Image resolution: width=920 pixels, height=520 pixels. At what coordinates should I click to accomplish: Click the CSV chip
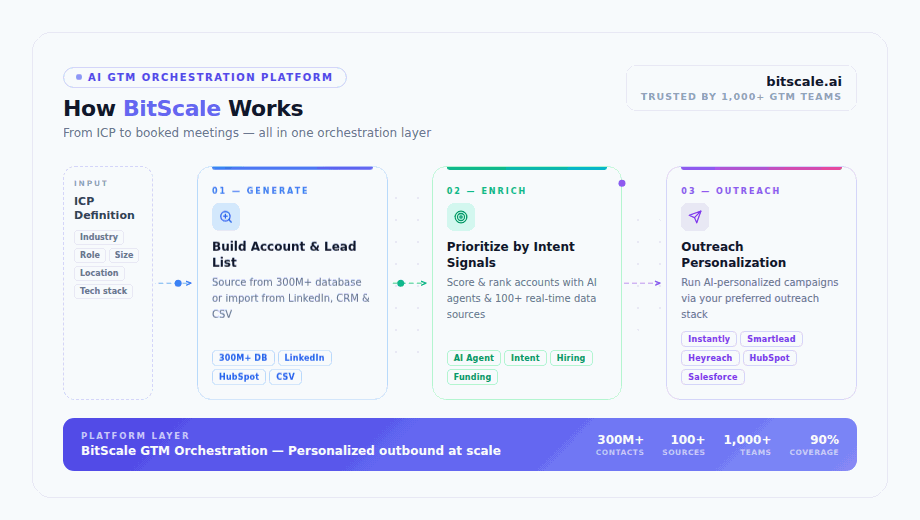click(x=286, y=377)
